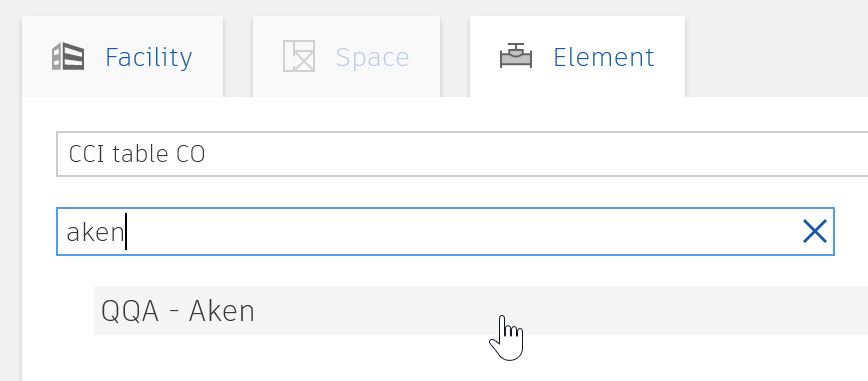Expand the classification table combo box
Screen dimensions: 868x381
[x=462, y=154]
